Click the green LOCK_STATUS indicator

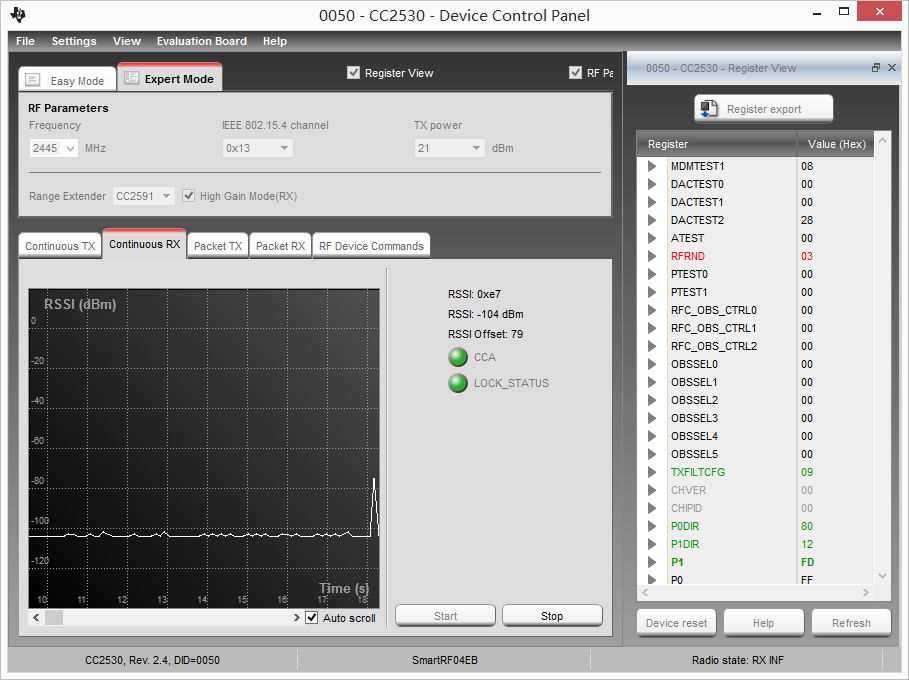tap(458, 383)
